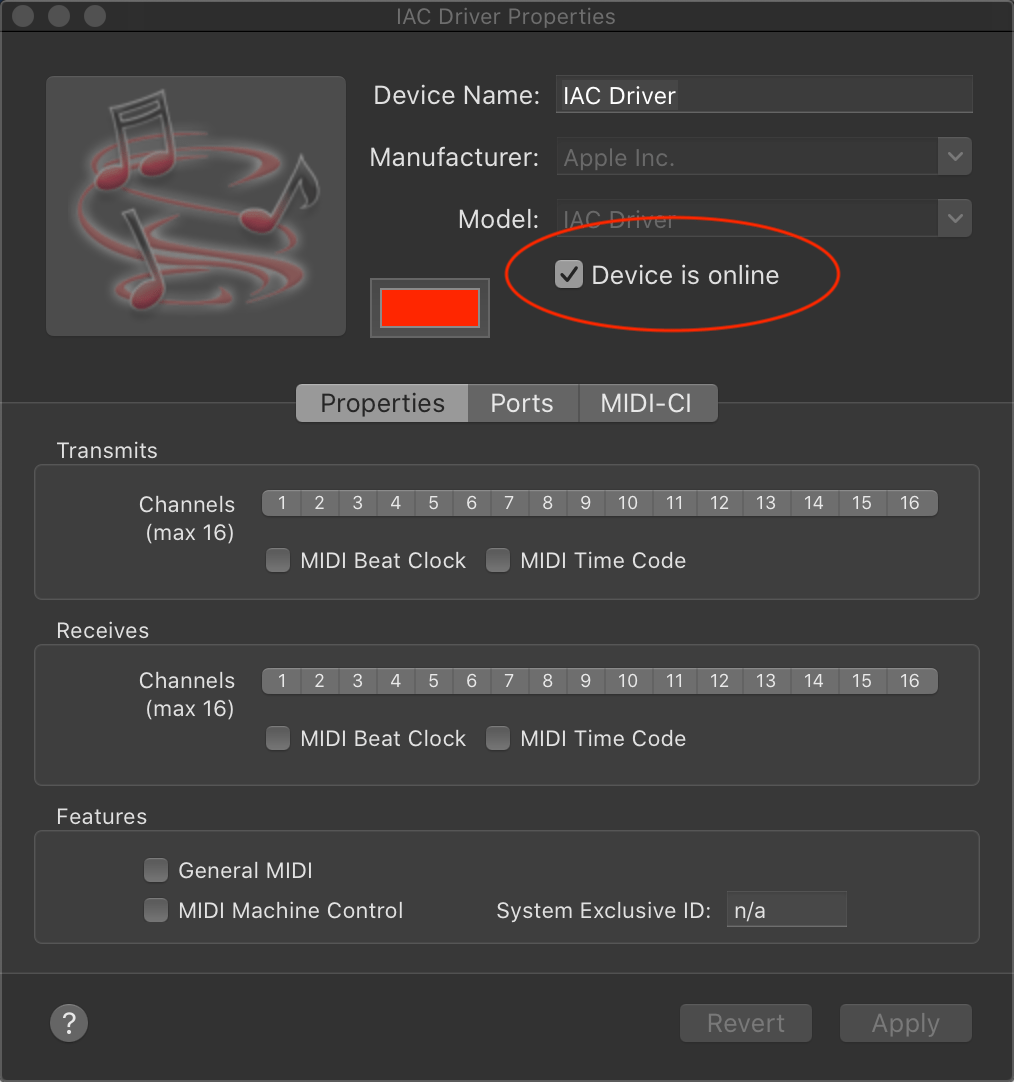Toggle Receives channel 11
The height and width of the screenshot is (1082, 1014).
(x=674, y=681)
